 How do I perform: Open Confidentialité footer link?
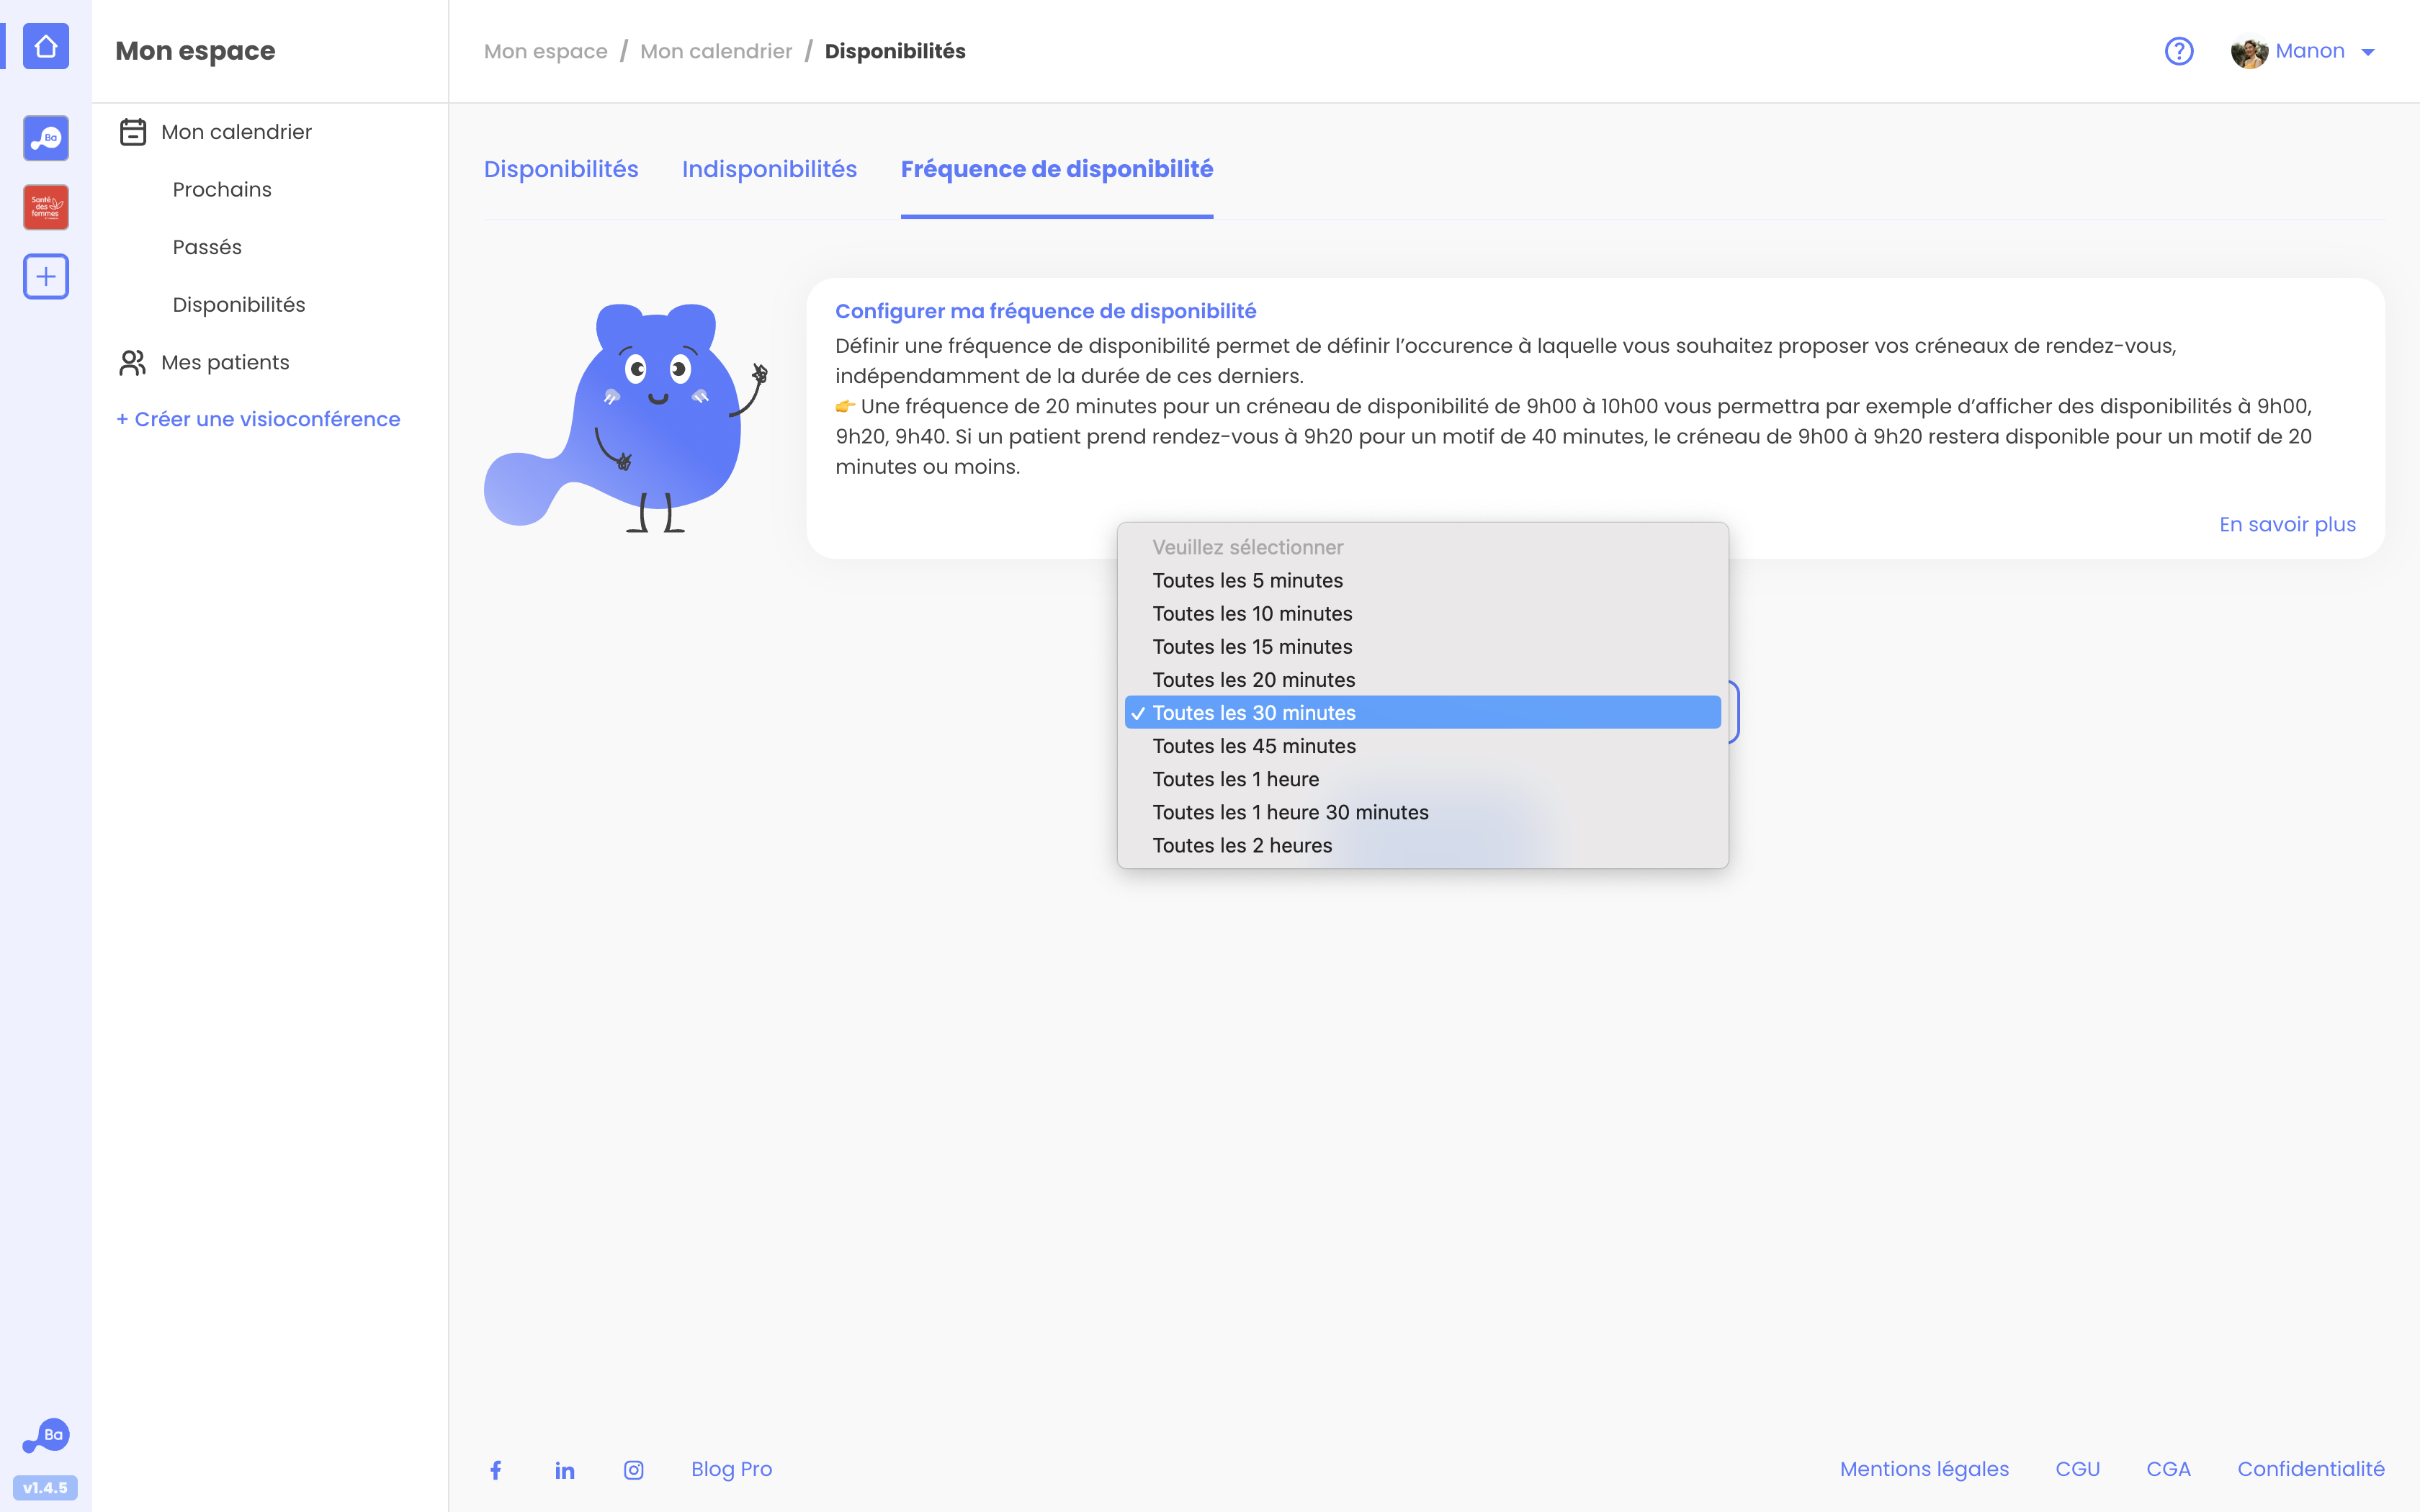tap(2311, 1470)
